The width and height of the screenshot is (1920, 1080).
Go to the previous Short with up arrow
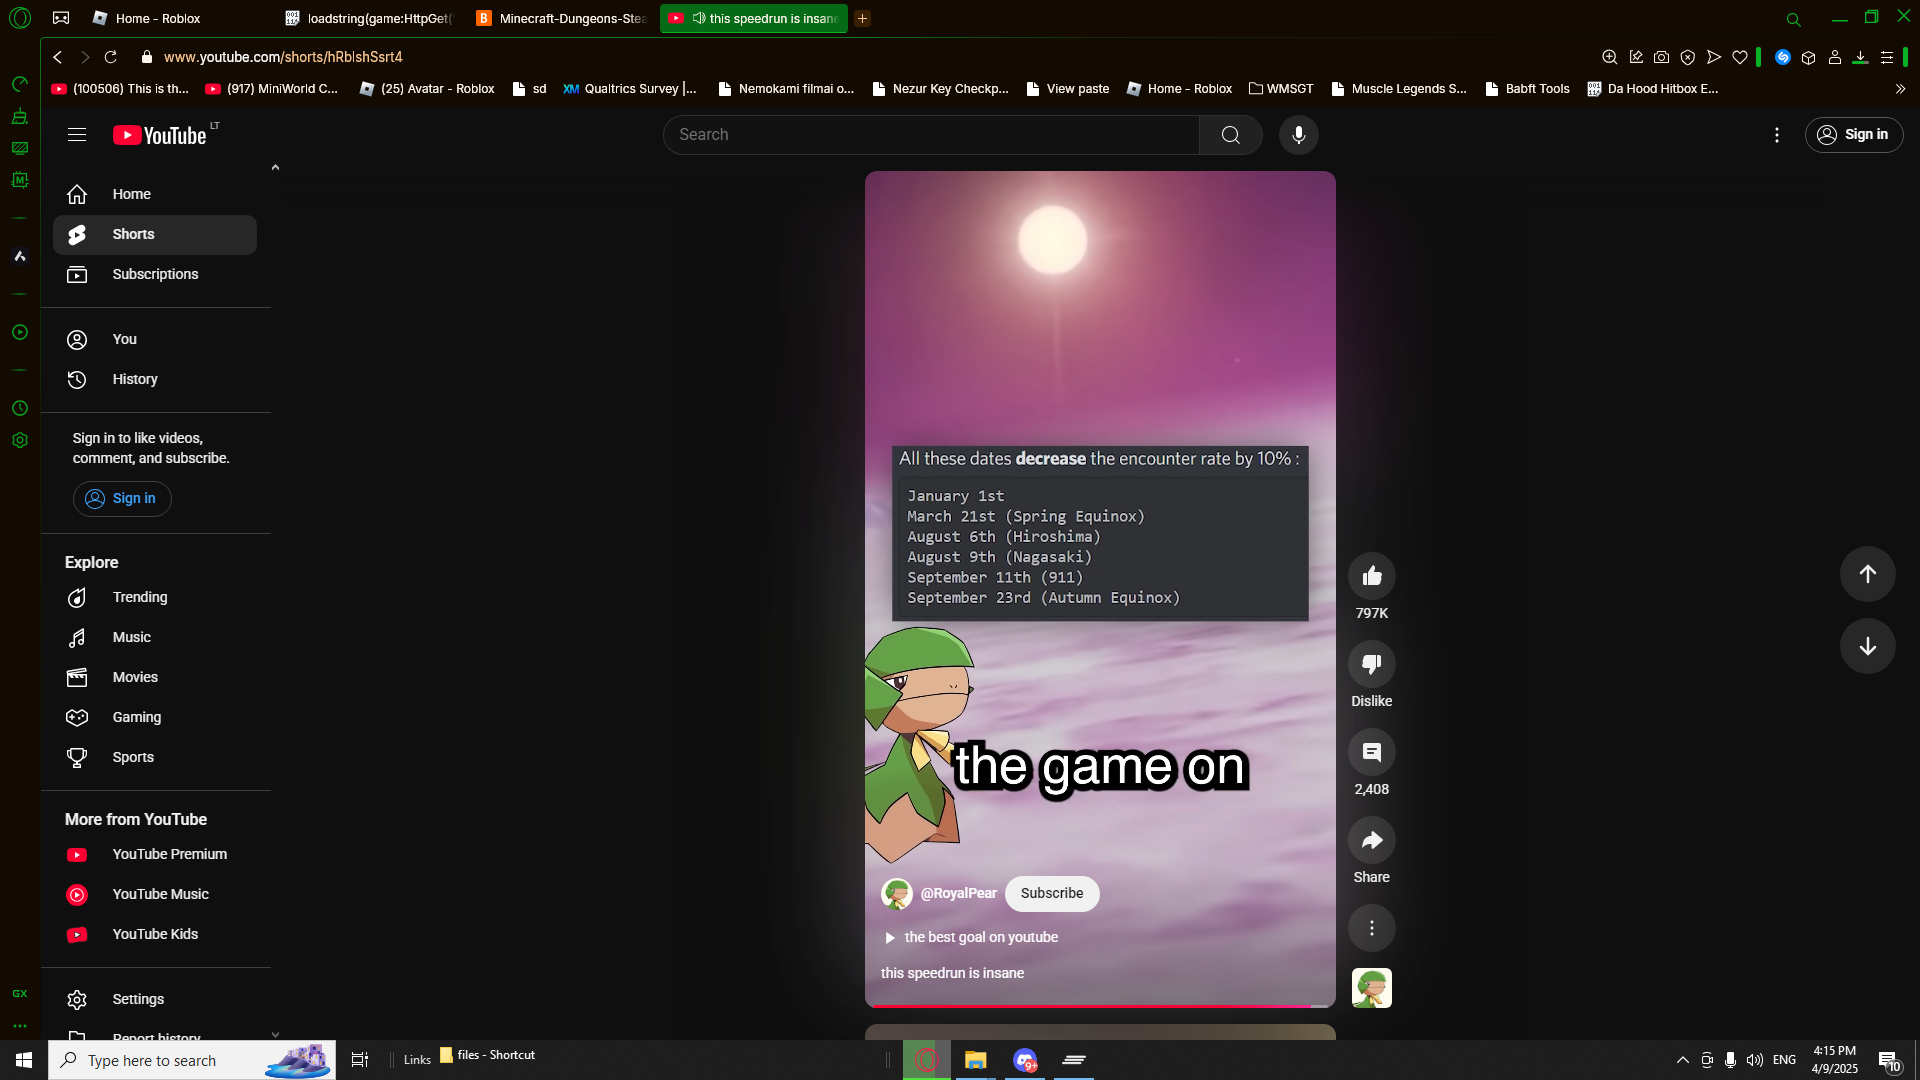click(x=1867, y=574)
